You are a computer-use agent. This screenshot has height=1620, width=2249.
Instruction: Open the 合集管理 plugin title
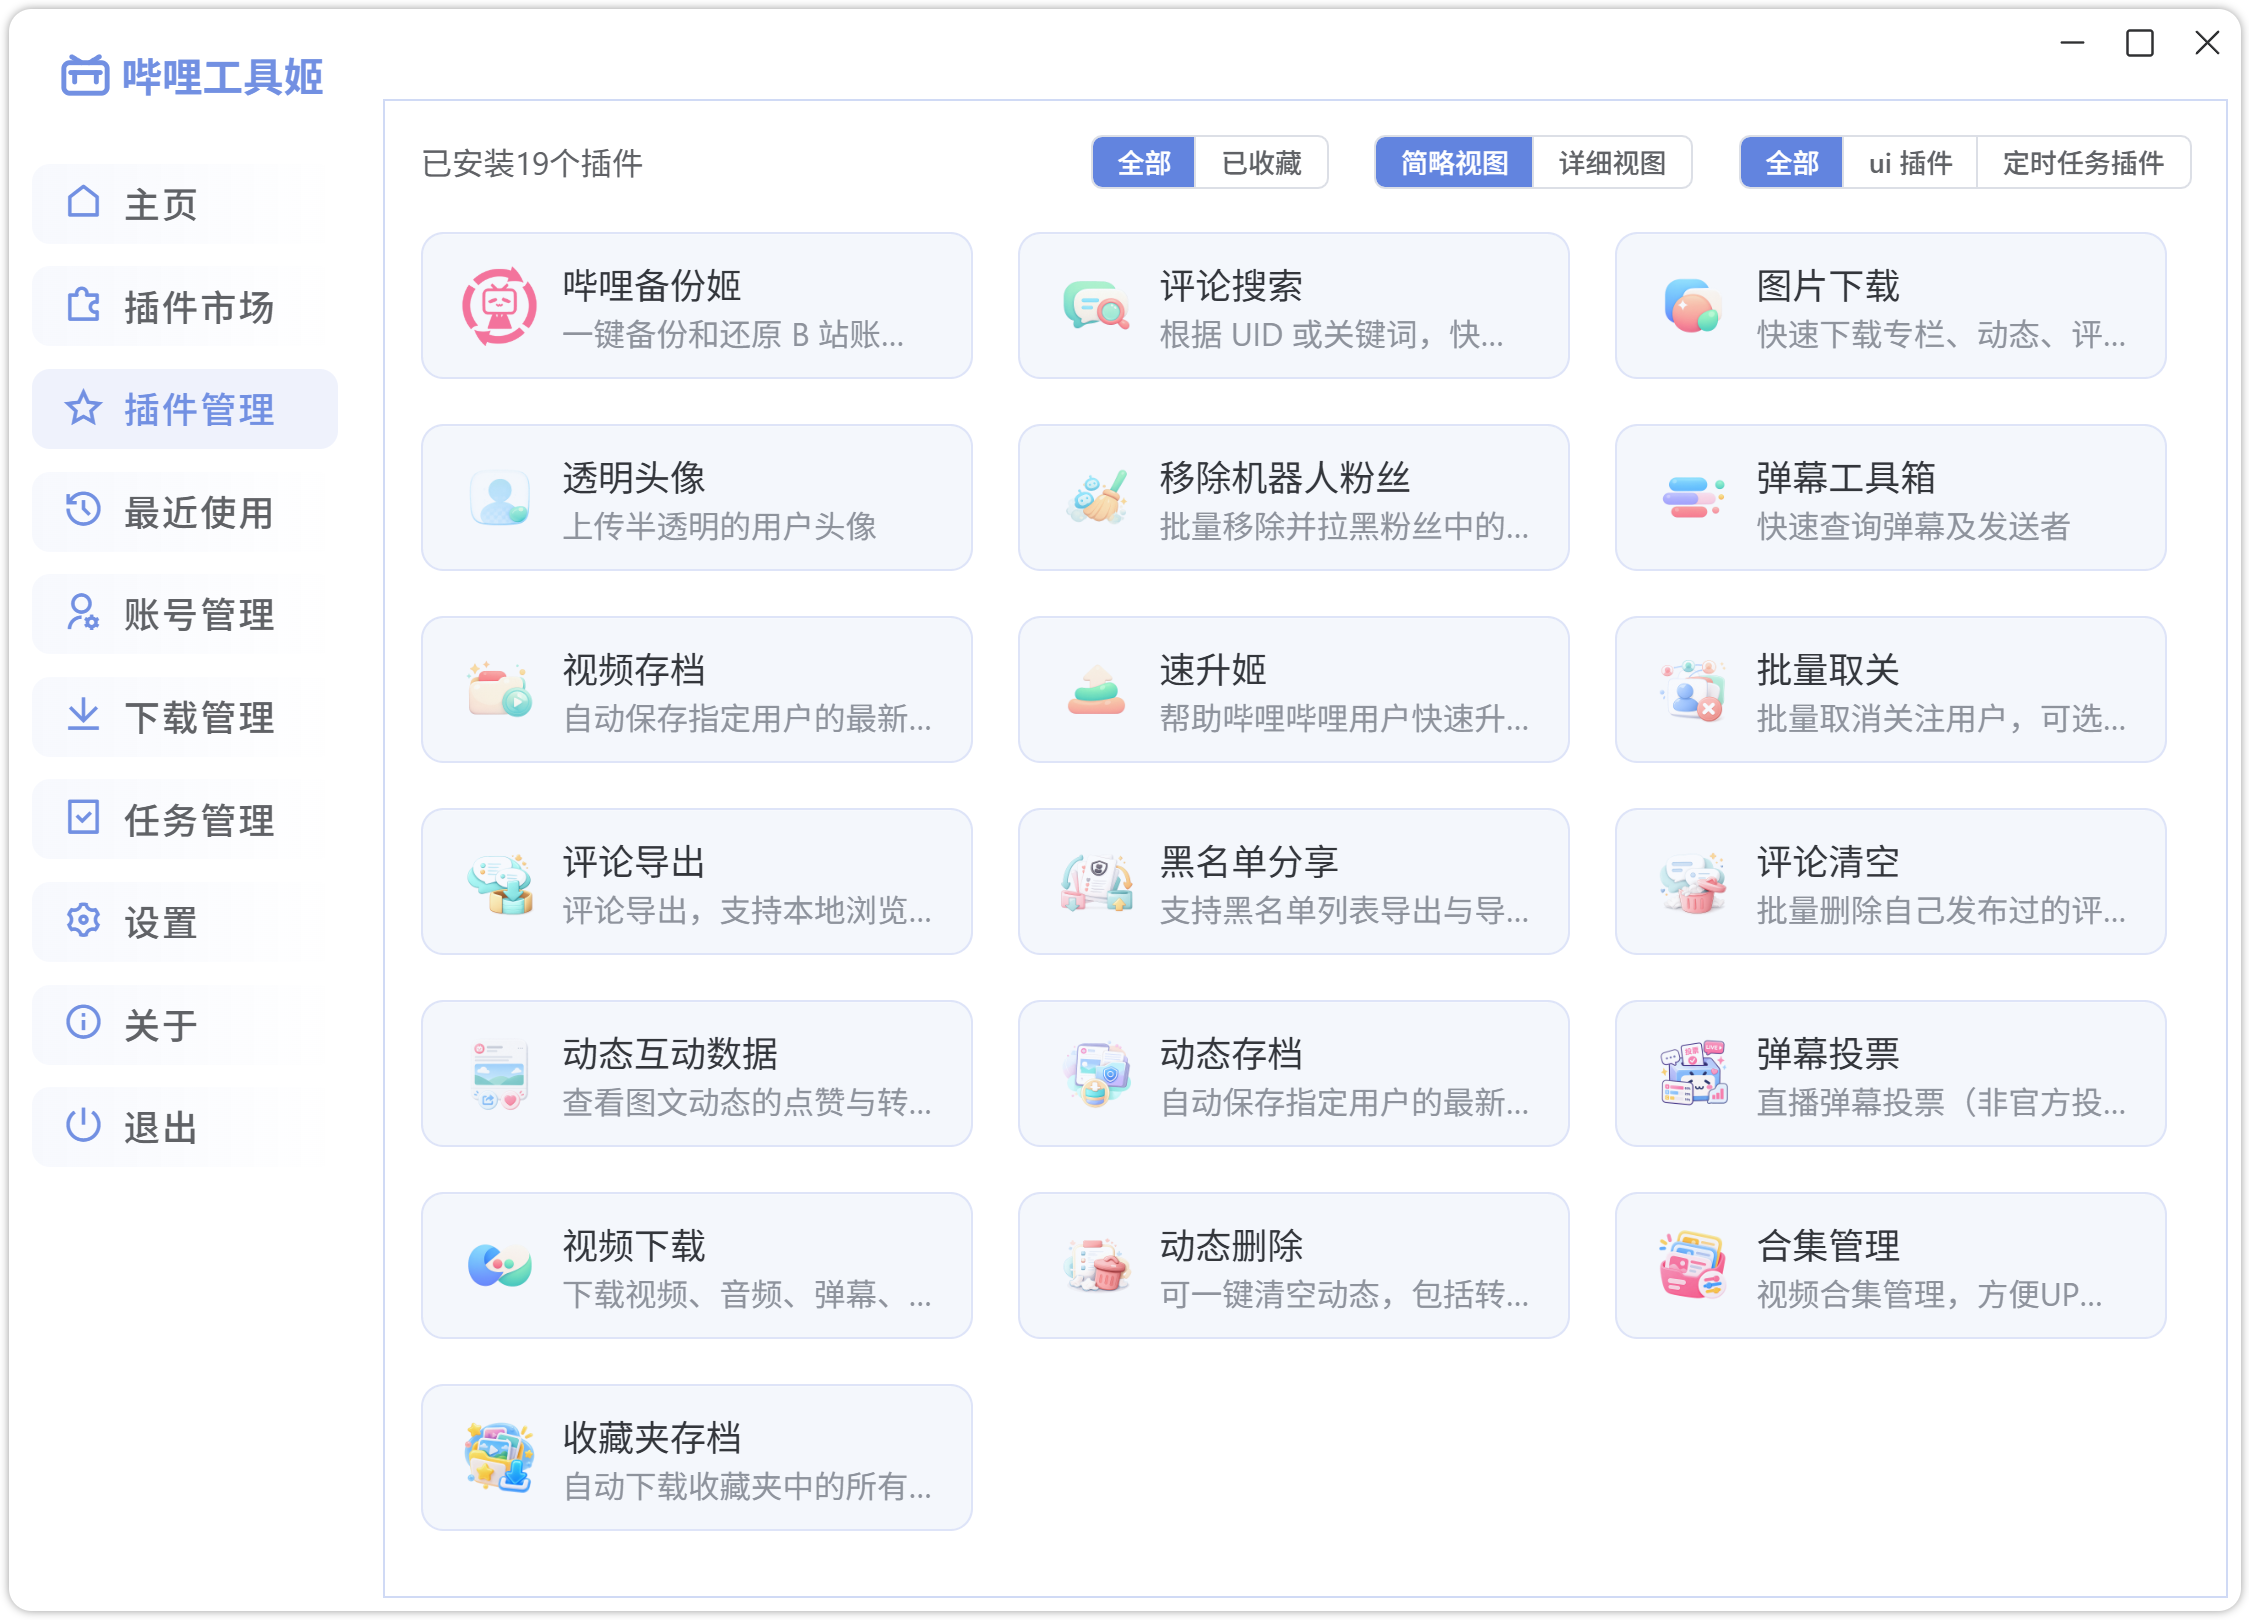[x=1827, y=1246]
